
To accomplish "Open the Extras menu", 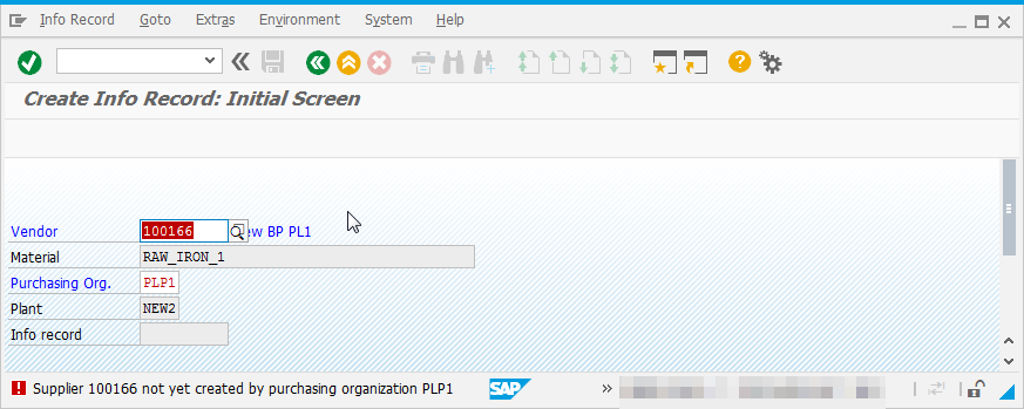I will point(215,20).
